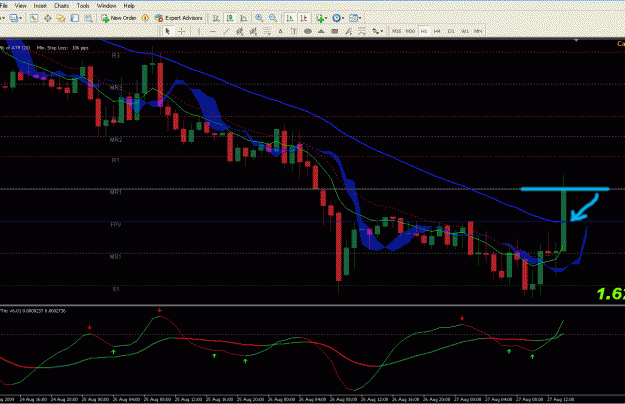
Task: Switch to Bar Chart display
Action: (x=216, y=18)
